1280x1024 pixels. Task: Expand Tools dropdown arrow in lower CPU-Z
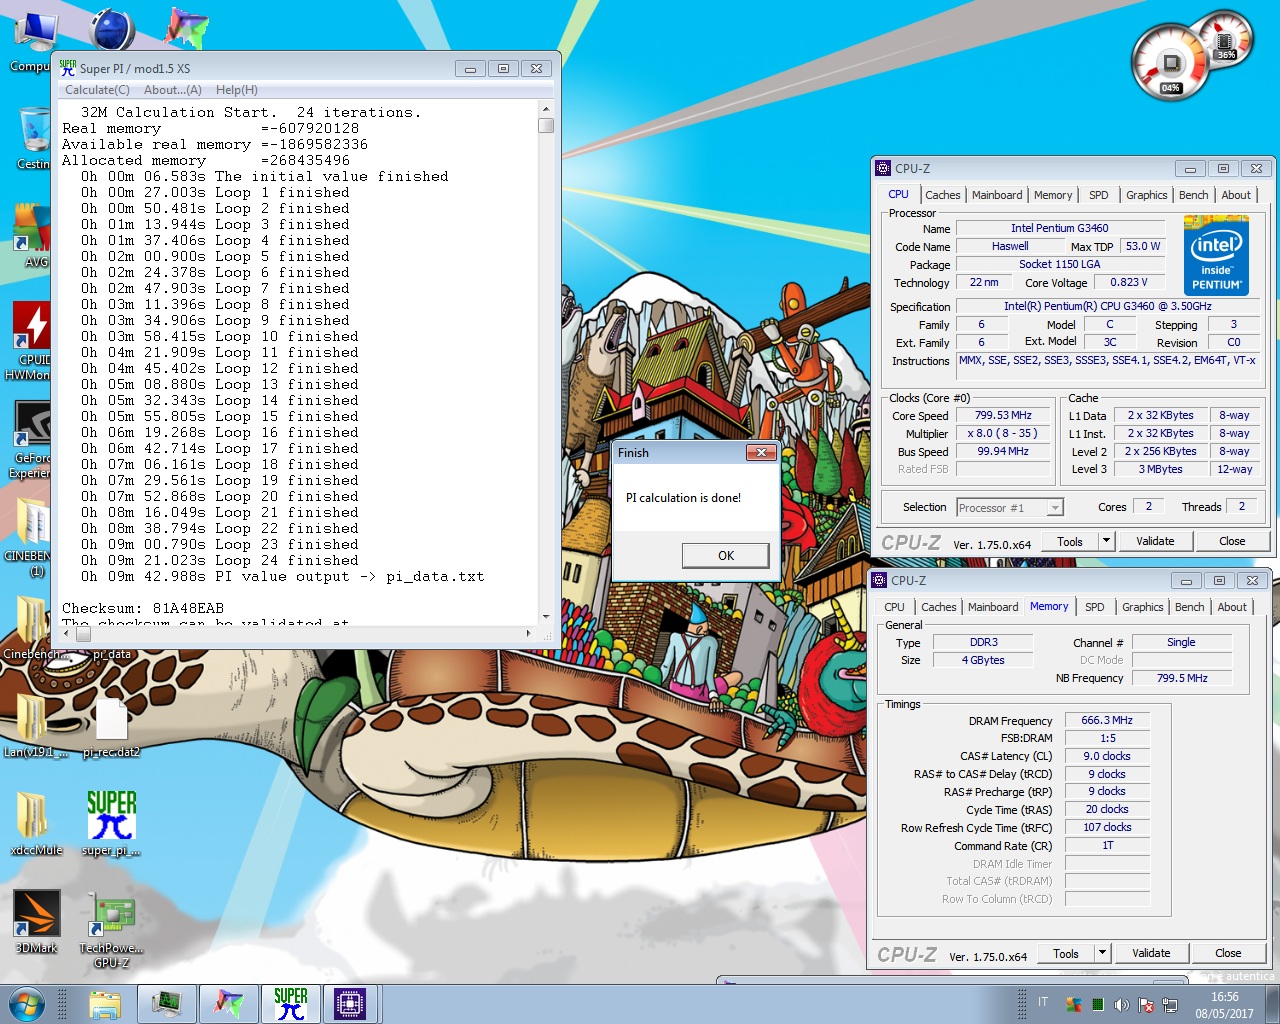(1102, 953)
